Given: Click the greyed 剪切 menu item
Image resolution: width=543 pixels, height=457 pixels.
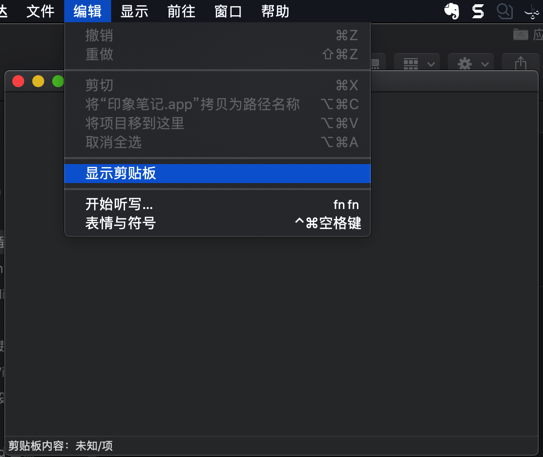Looking at the screenshot, I should tap(217, 85).
